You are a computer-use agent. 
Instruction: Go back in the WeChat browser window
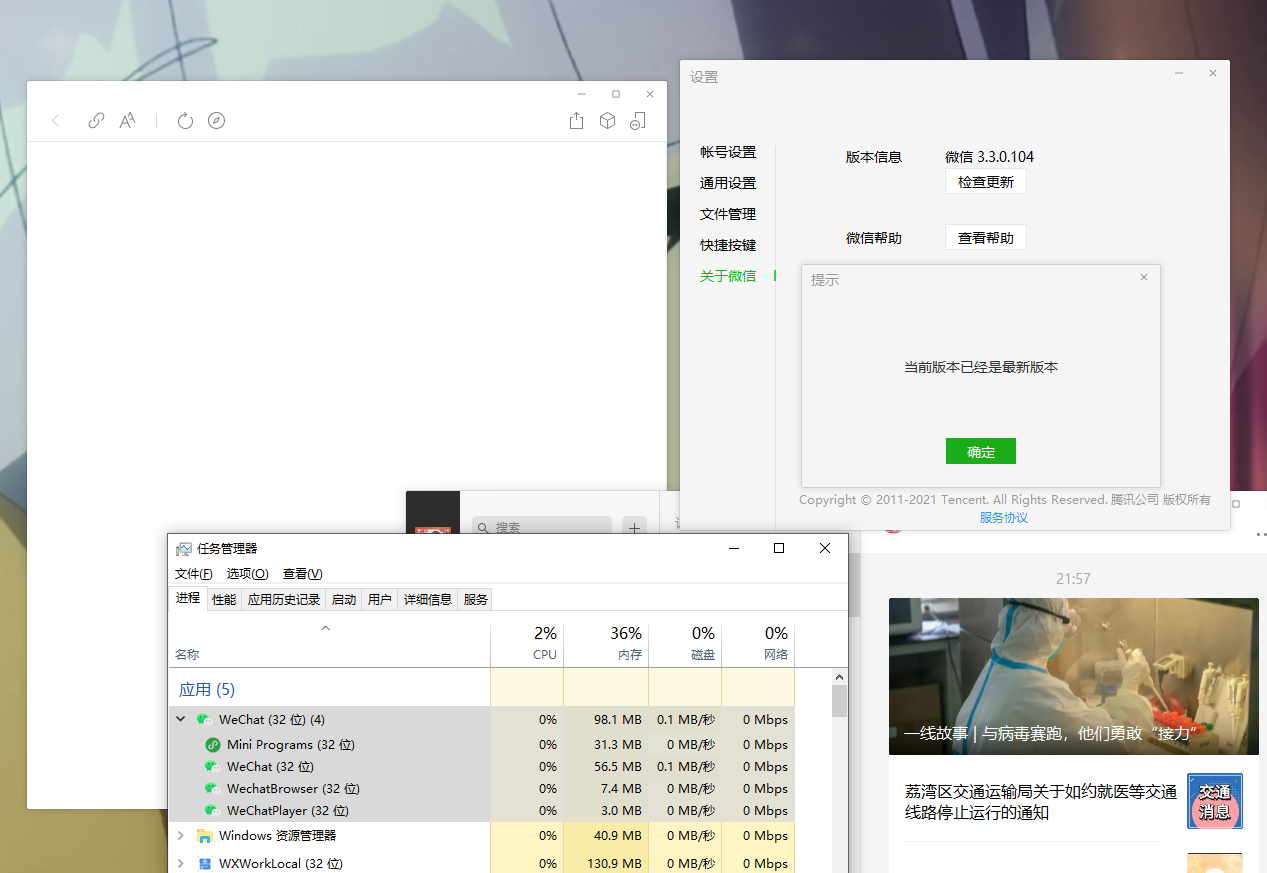56,121
